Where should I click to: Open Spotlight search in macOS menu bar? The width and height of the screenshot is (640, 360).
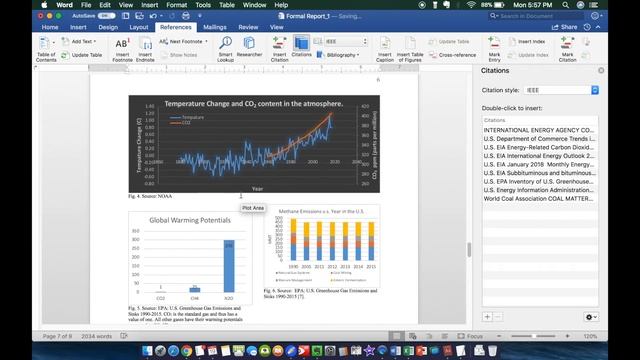[x=565, y=5]
